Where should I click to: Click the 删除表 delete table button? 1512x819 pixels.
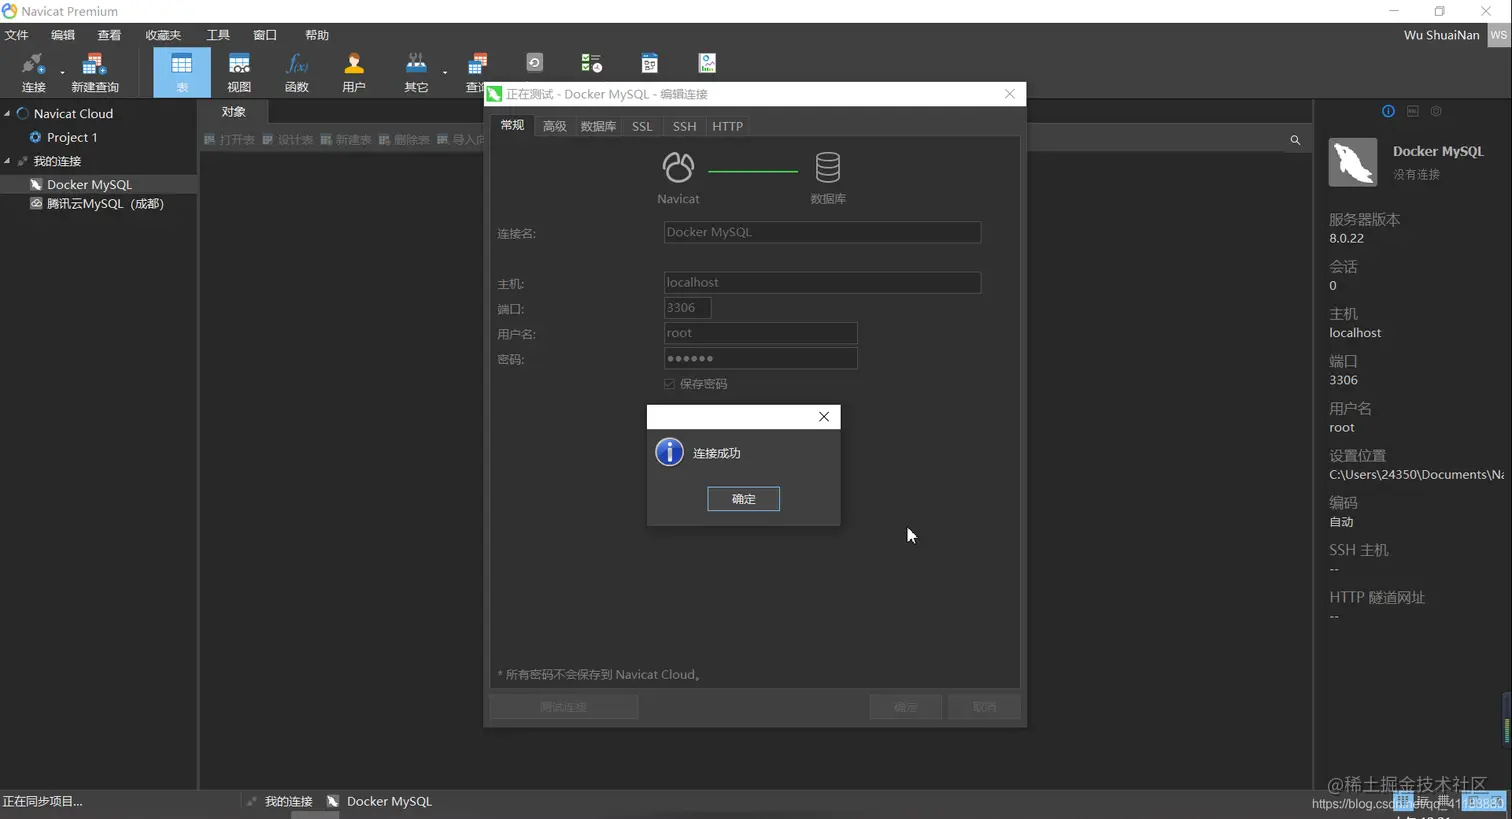pyautogui.click(x=404, y=140)
